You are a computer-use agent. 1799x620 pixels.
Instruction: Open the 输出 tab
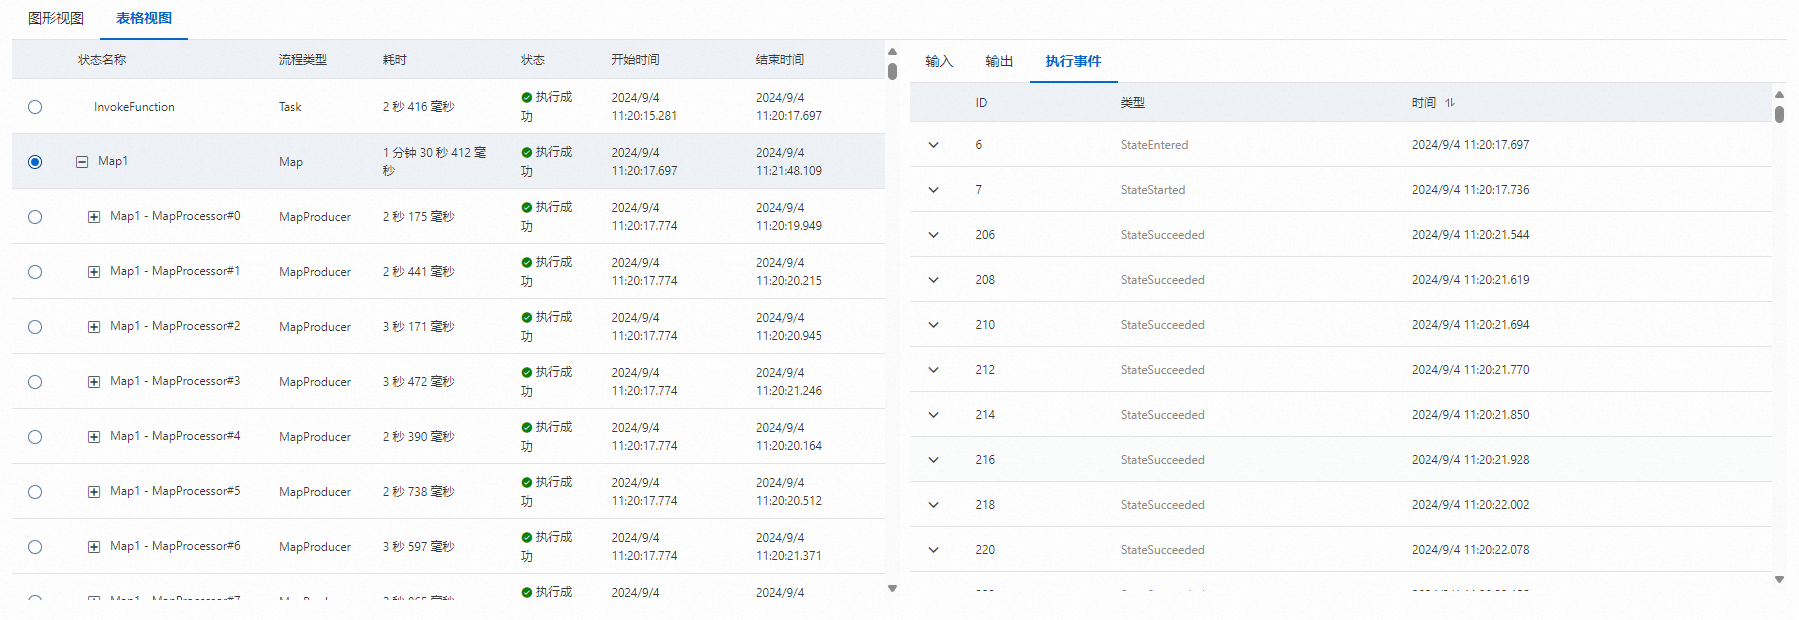[x=998, y=61]
